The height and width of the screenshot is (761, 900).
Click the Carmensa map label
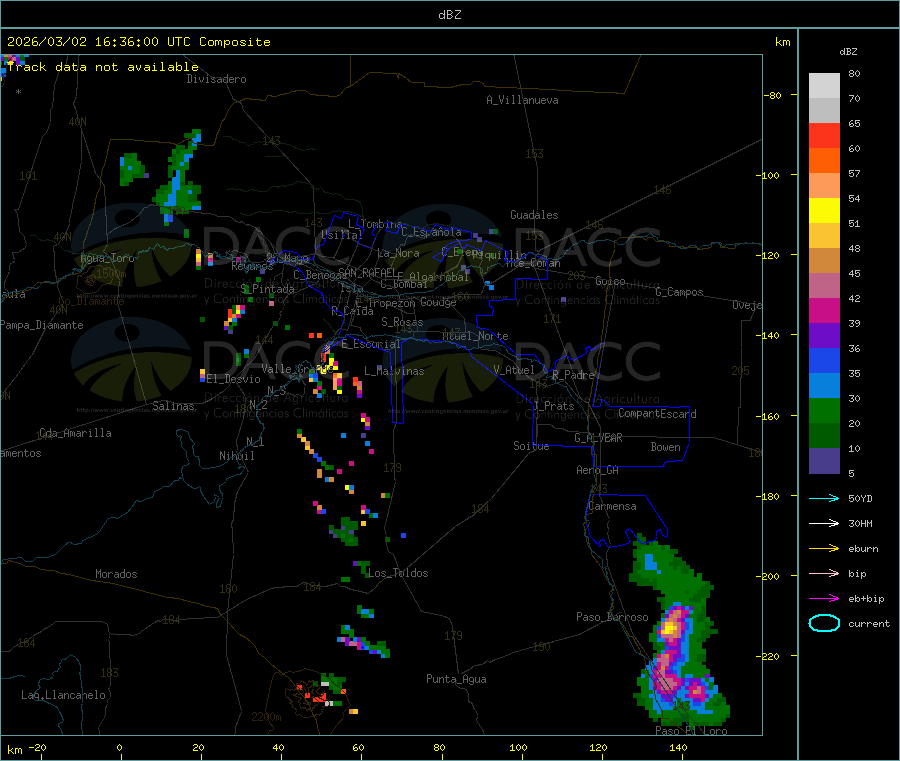[x=612, y=506]
